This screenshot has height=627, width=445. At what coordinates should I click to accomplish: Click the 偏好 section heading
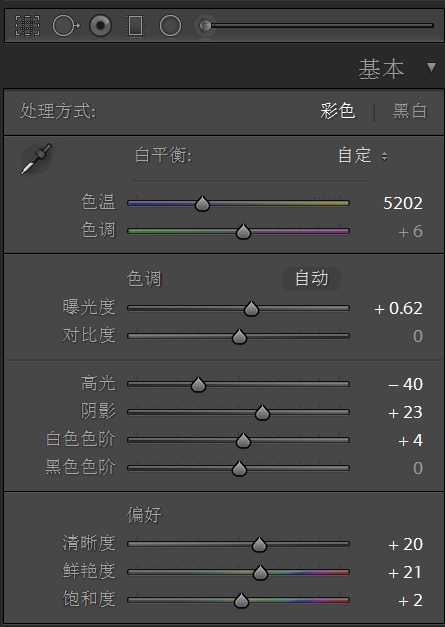pyautogui.click(x=144, y=515)
